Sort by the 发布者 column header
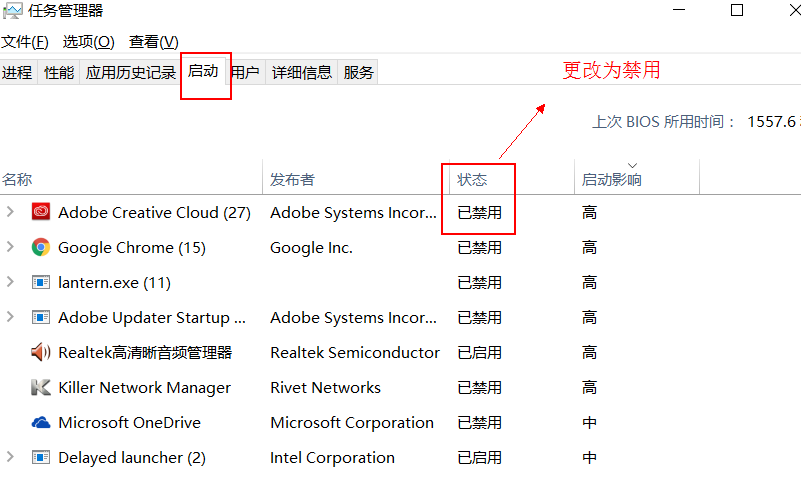Image resolution: width=801 pixels, height=481 pixels. coord(356,179)
